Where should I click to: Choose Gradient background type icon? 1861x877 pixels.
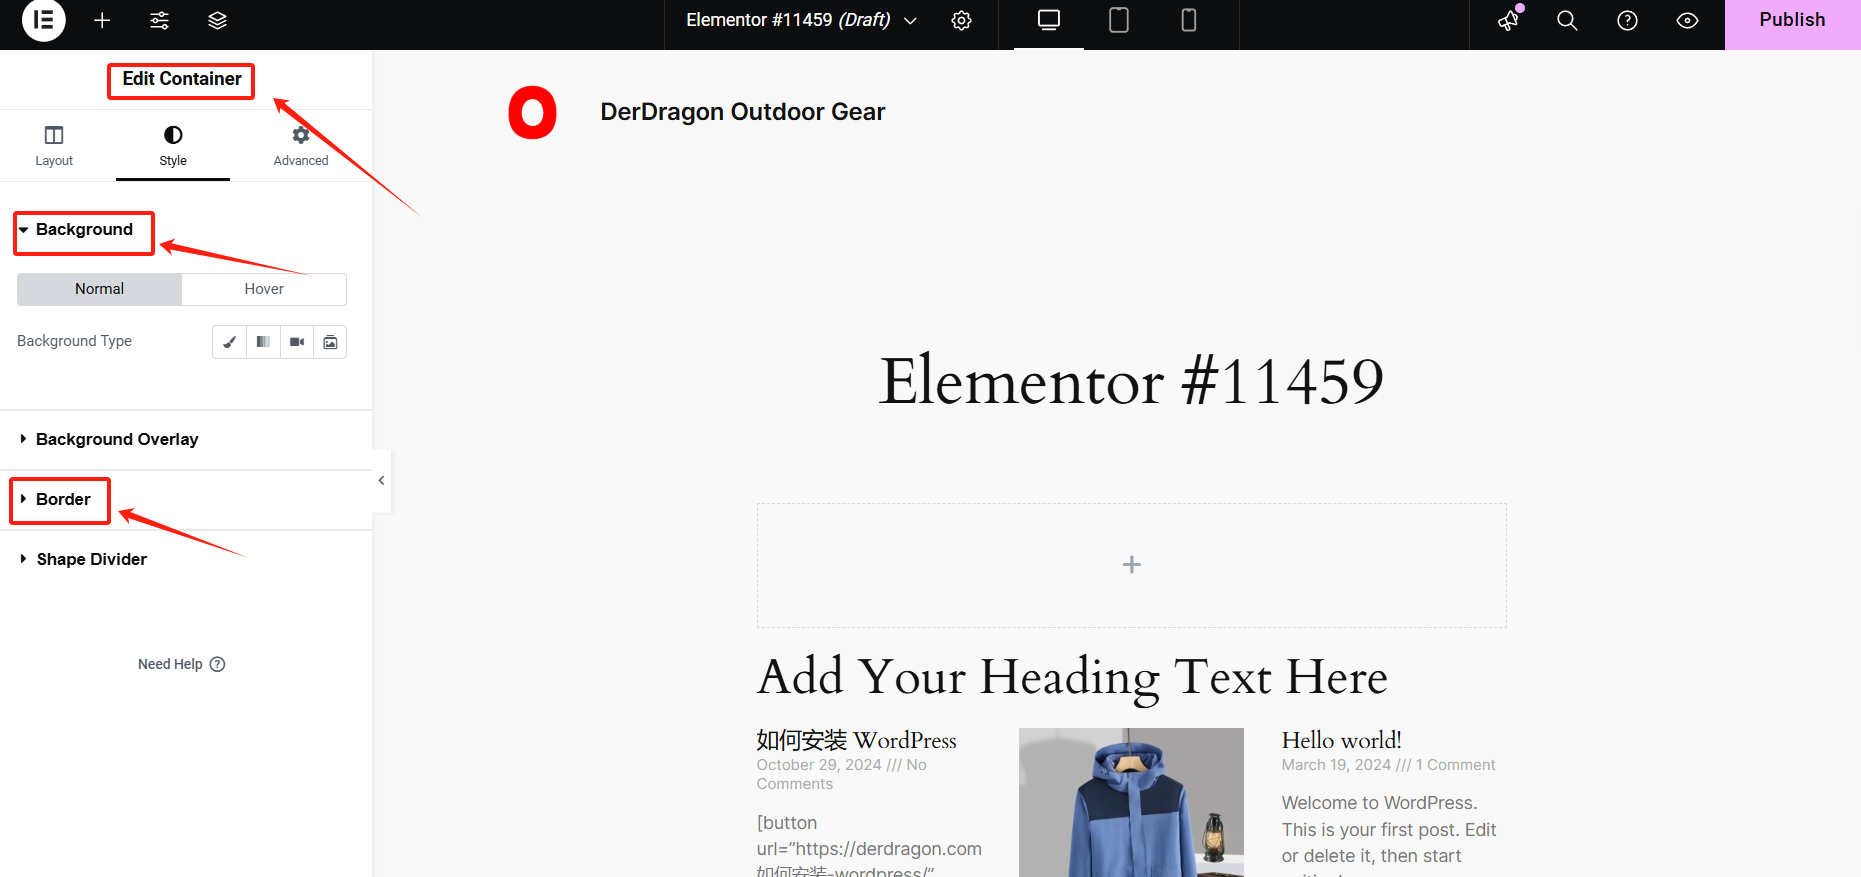click(263, 342)
